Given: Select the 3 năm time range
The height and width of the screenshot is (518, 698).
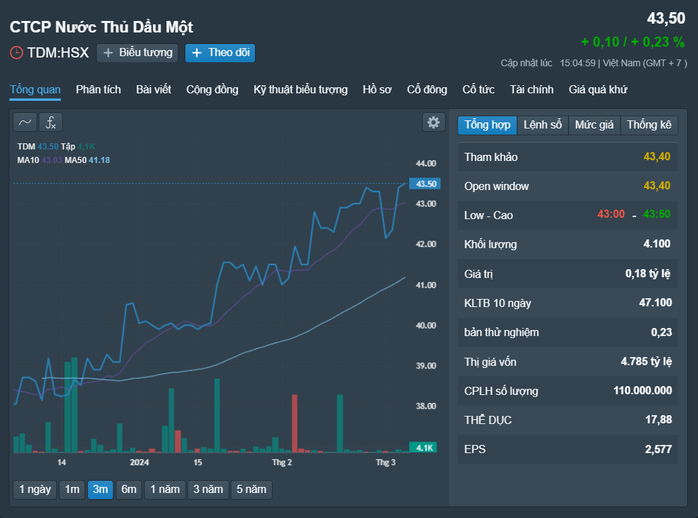Looking at the screenshot, I should click(x=208, y=490).
